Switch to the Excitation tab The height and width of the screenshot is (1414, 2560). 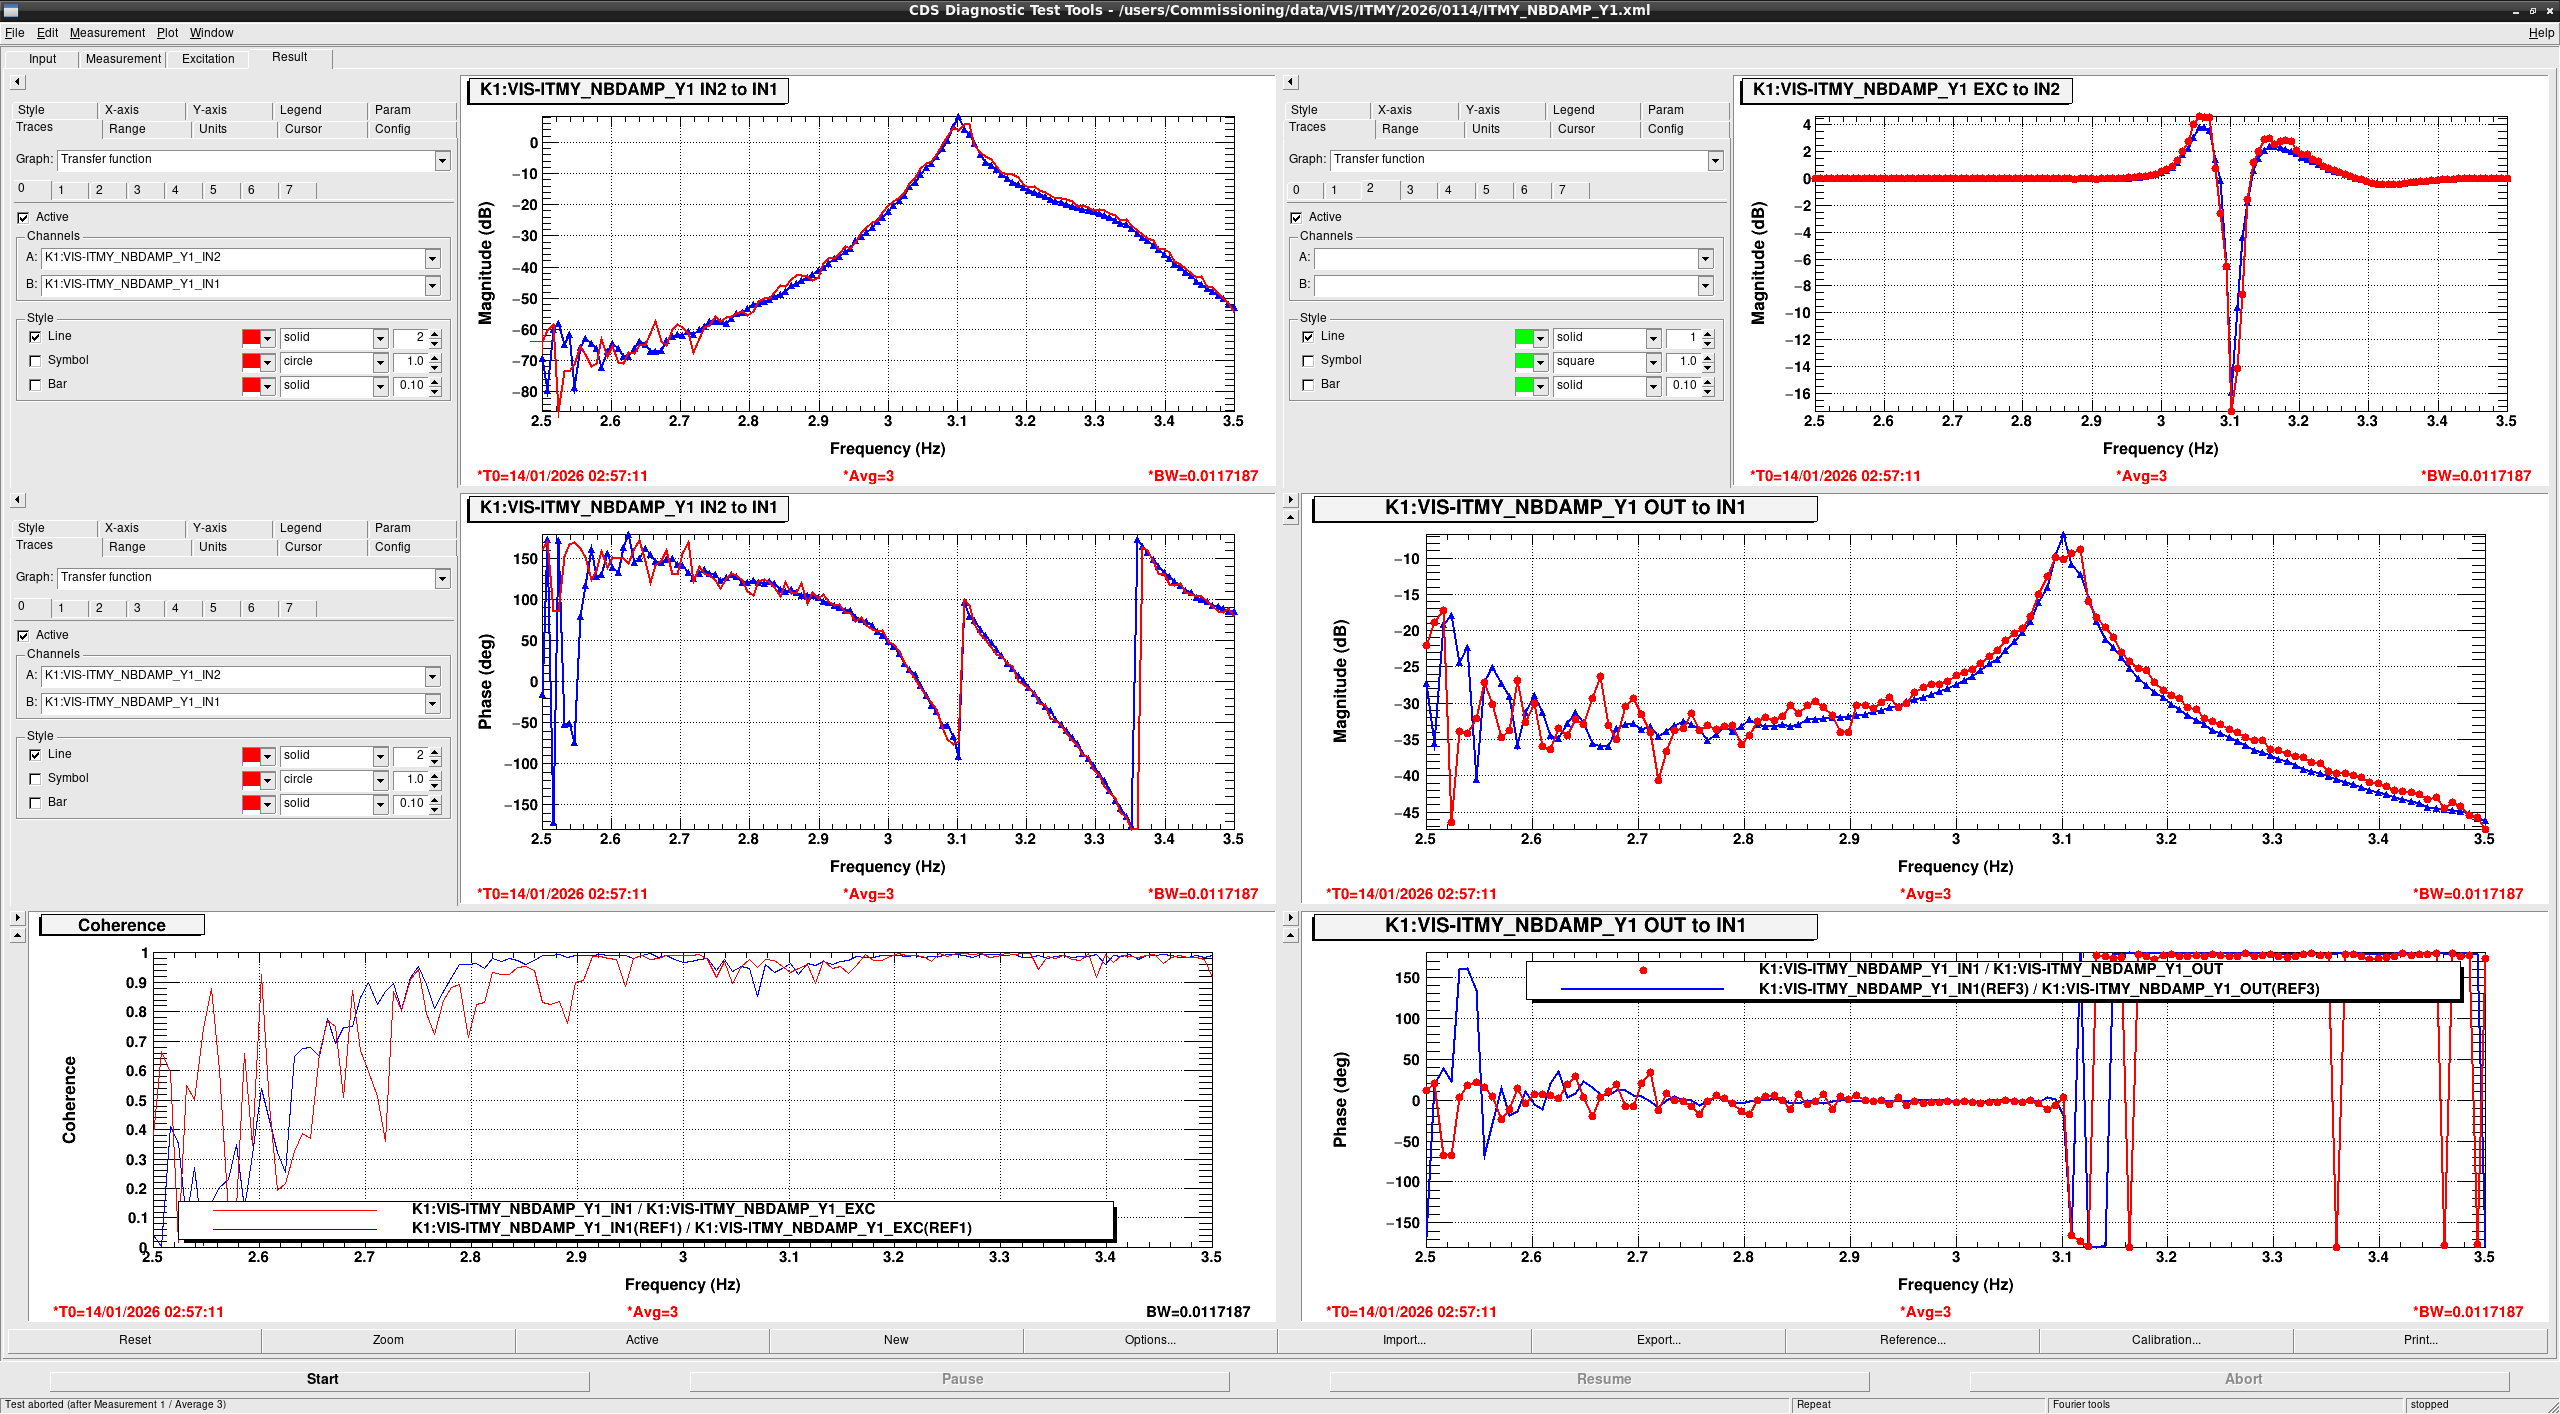208,59
